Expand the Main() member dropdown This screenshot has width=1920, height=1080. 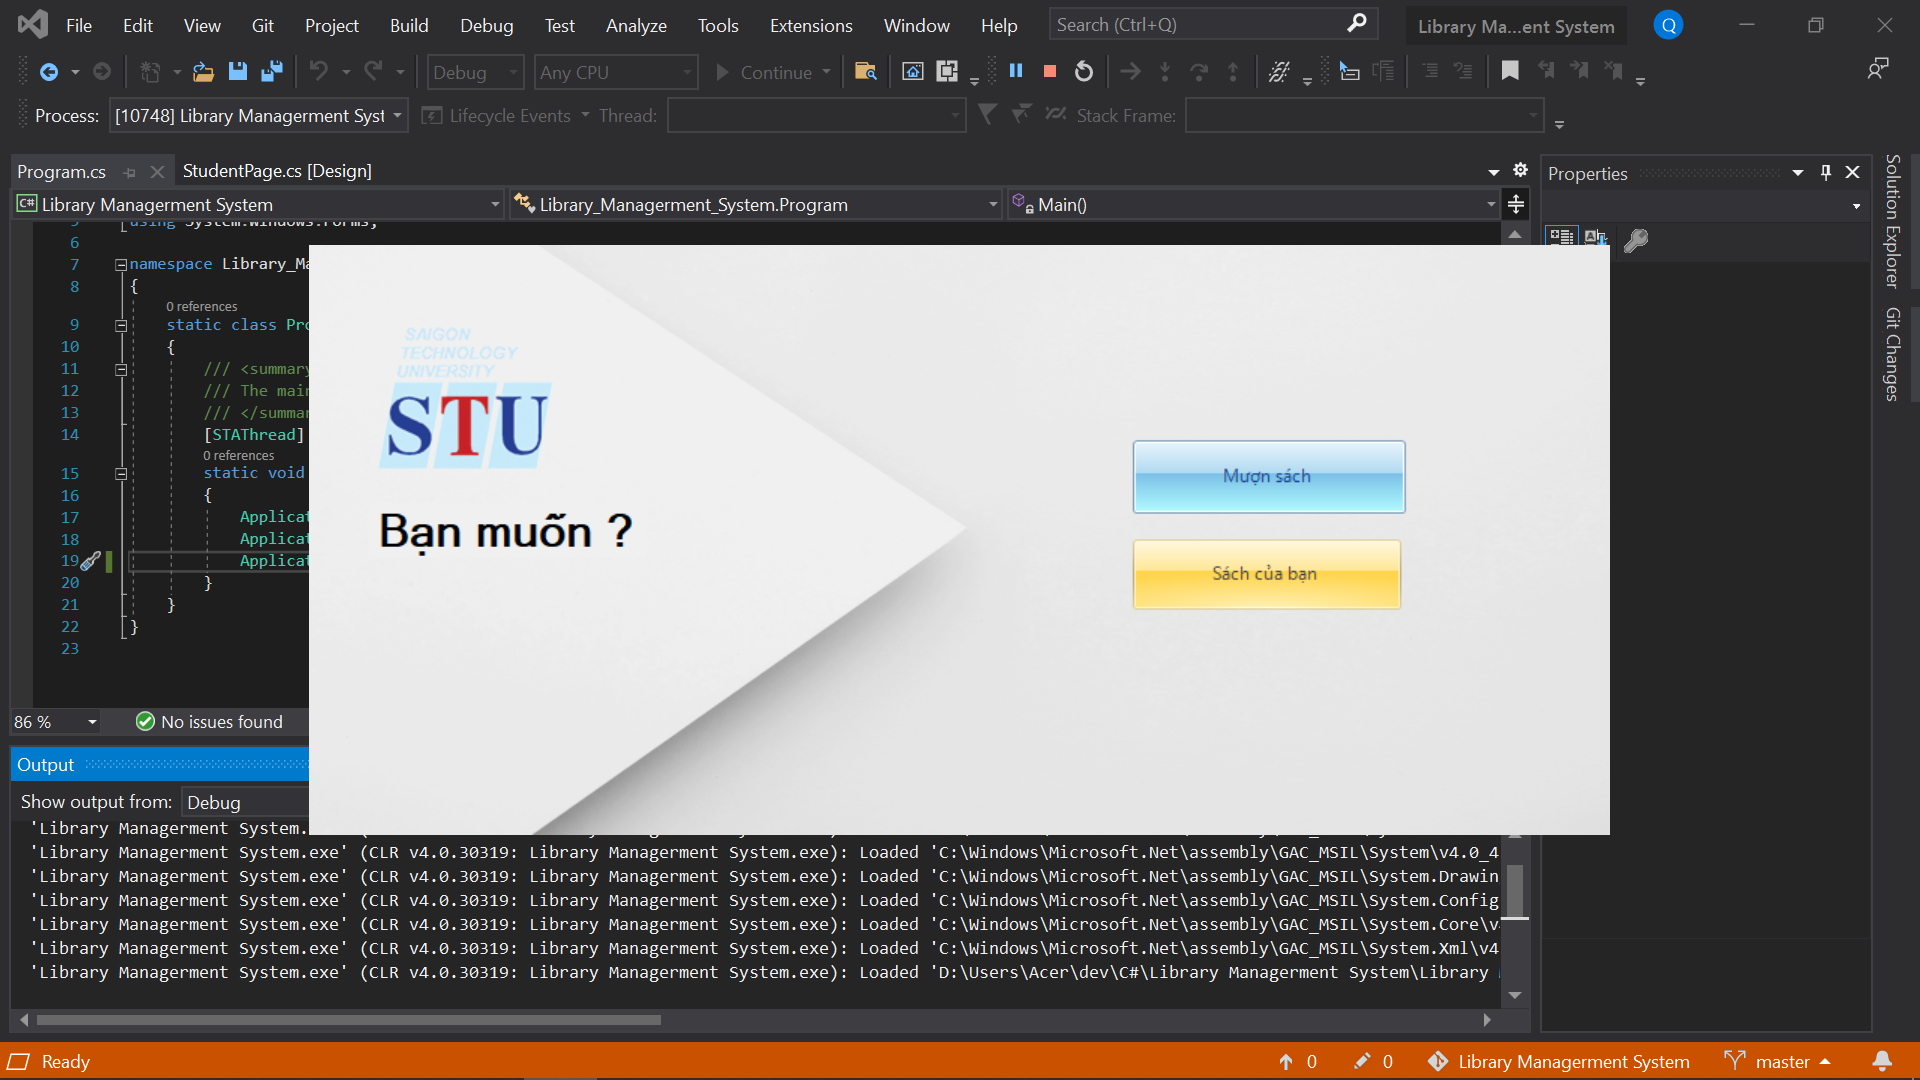pos(1490,205)
